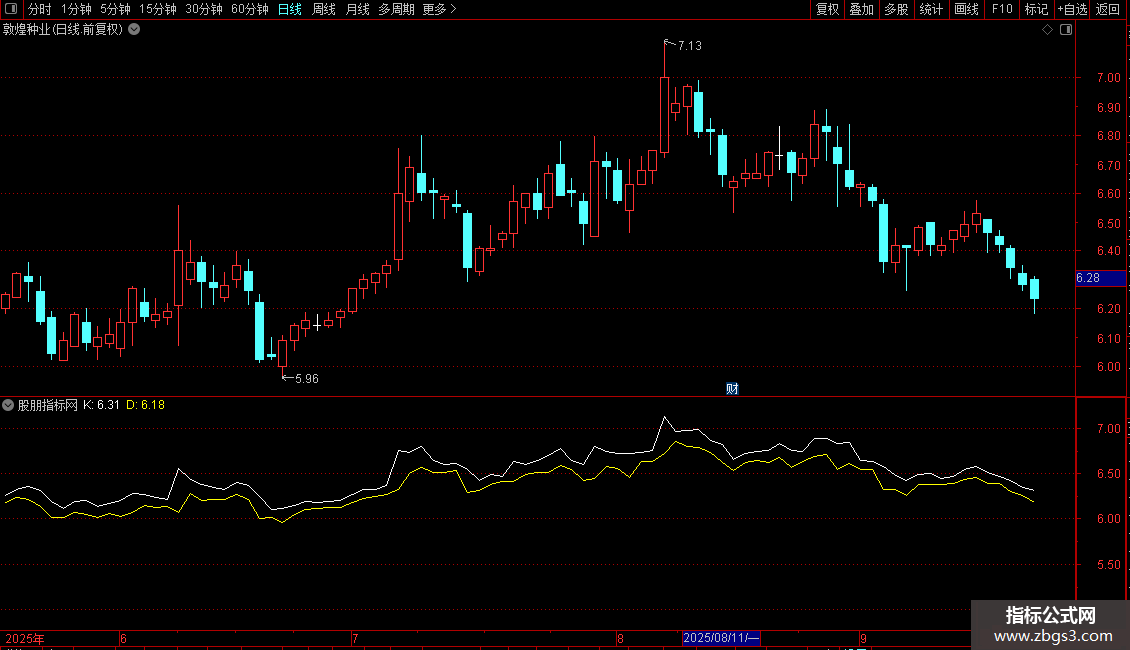Click the 2025/08/11 date marker on timeline
Image resolution: width=1130 pixels, height=650 pixels.
(721, 638)
